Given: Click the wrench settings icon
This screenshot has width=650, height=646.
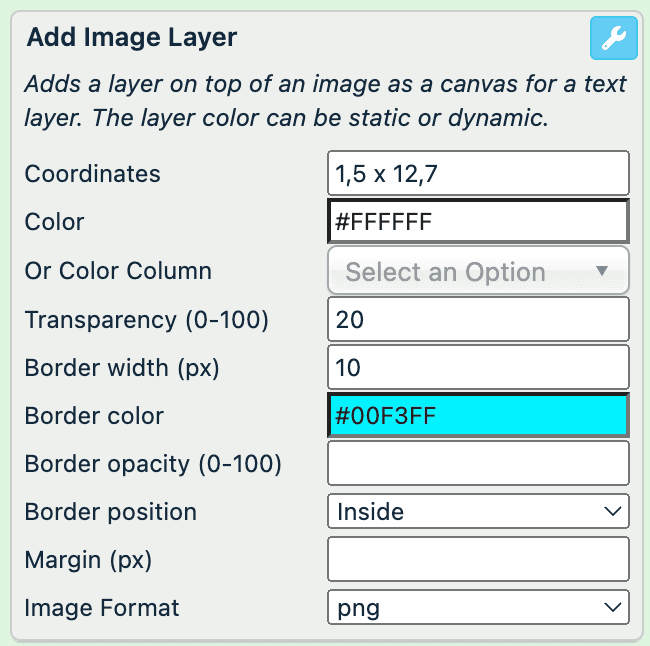Looking at the screenshot, I should pos(613,39).
